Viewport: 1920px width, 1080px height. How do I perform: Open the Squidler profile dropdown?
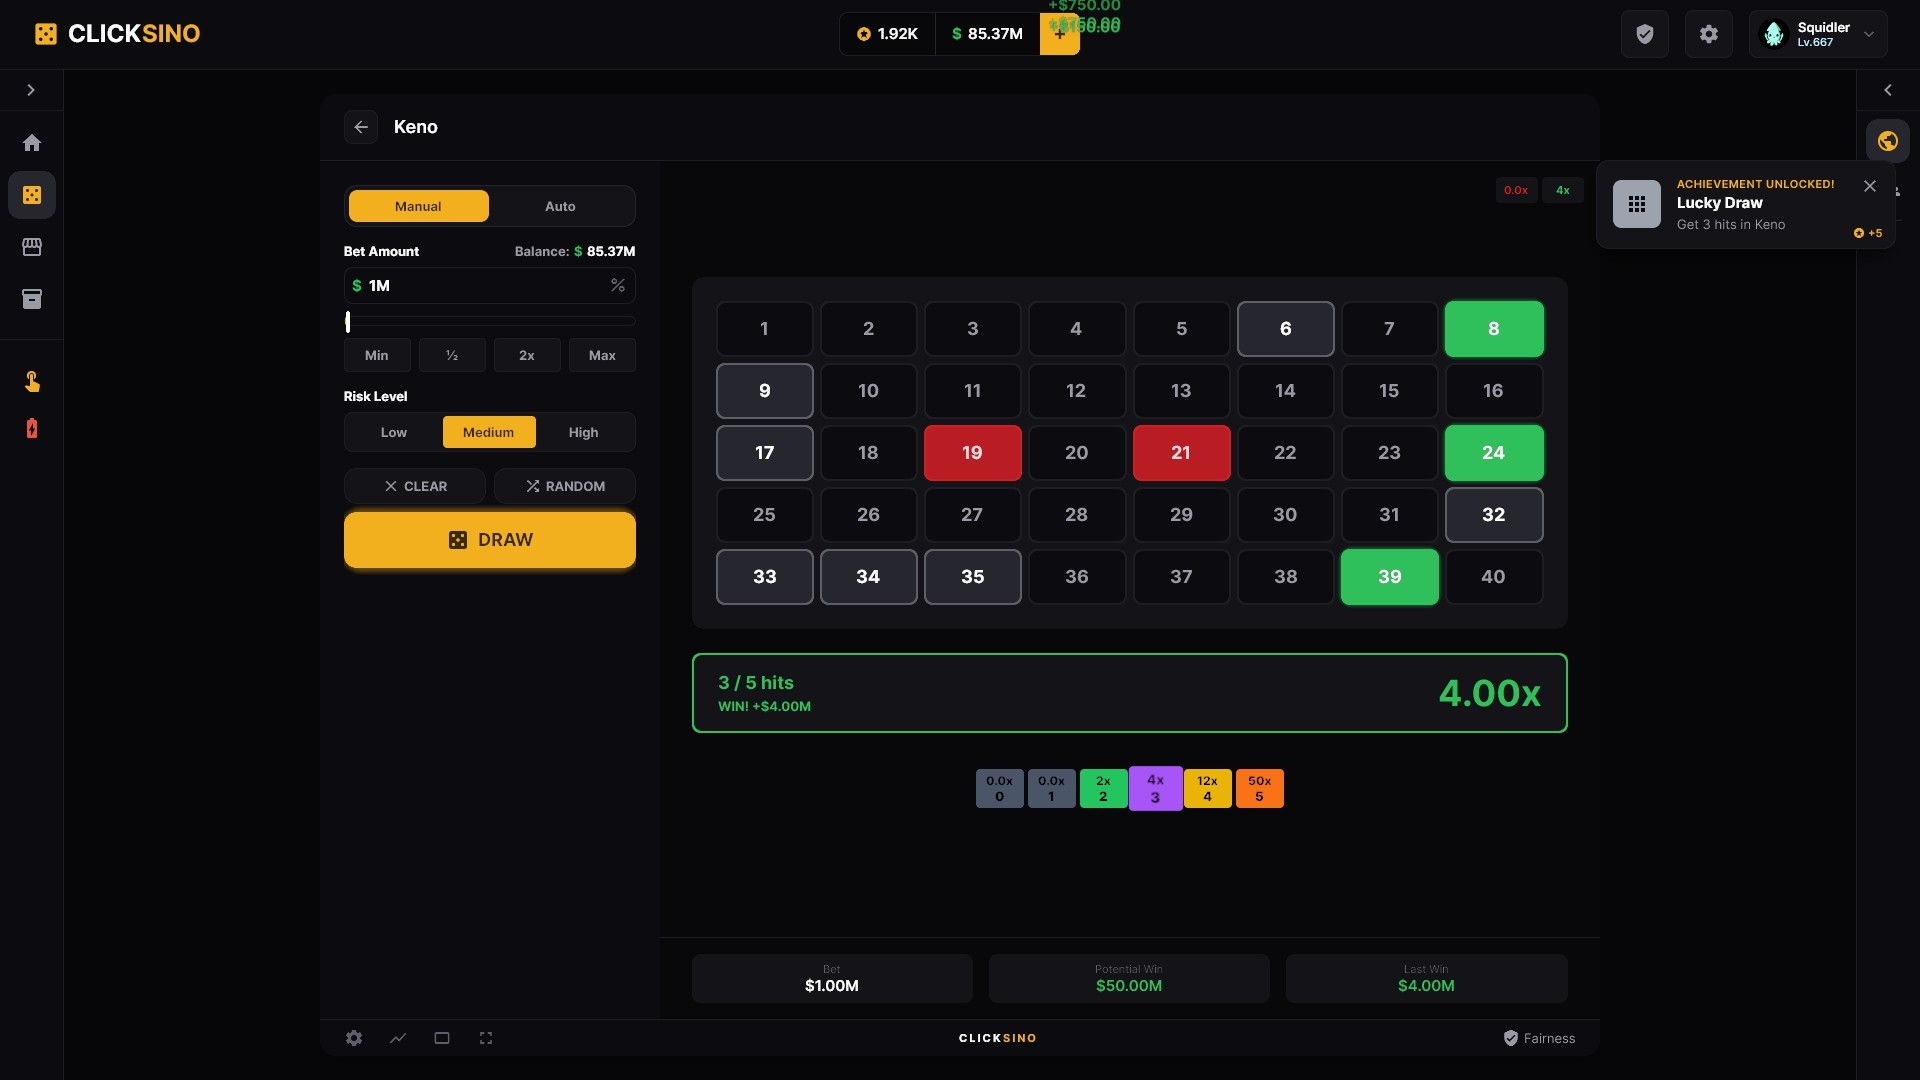click(x=1818, y=34)
